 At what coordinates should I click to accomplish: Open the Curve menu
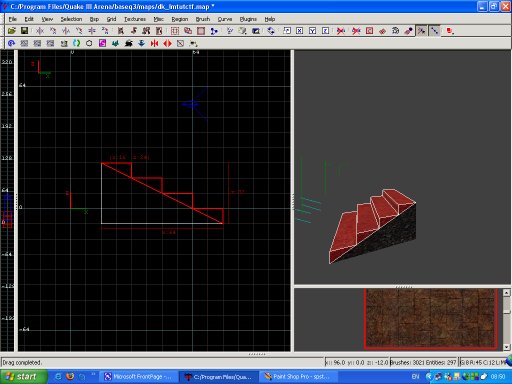click(x=225, y=19)
